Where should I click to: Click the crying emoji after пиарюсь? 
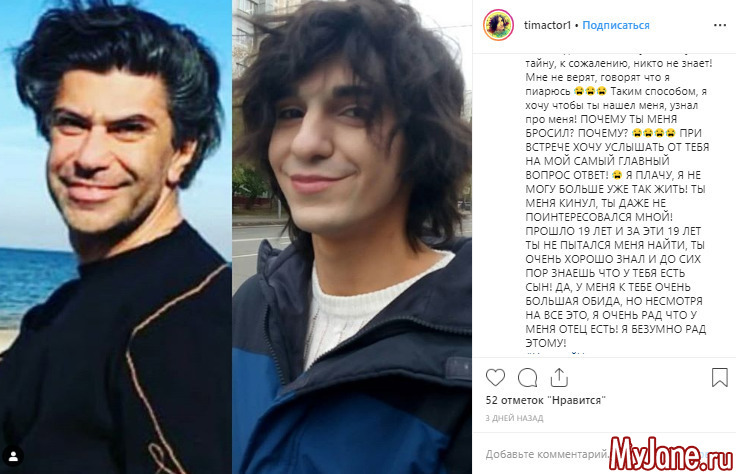tap(590, 91)
